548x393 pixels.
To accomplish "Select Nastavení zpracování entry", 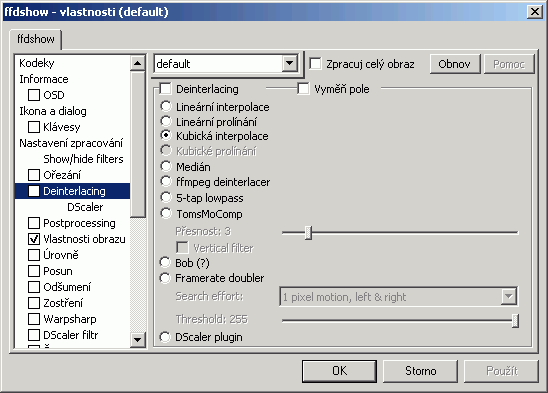I will tap(71, 143).
